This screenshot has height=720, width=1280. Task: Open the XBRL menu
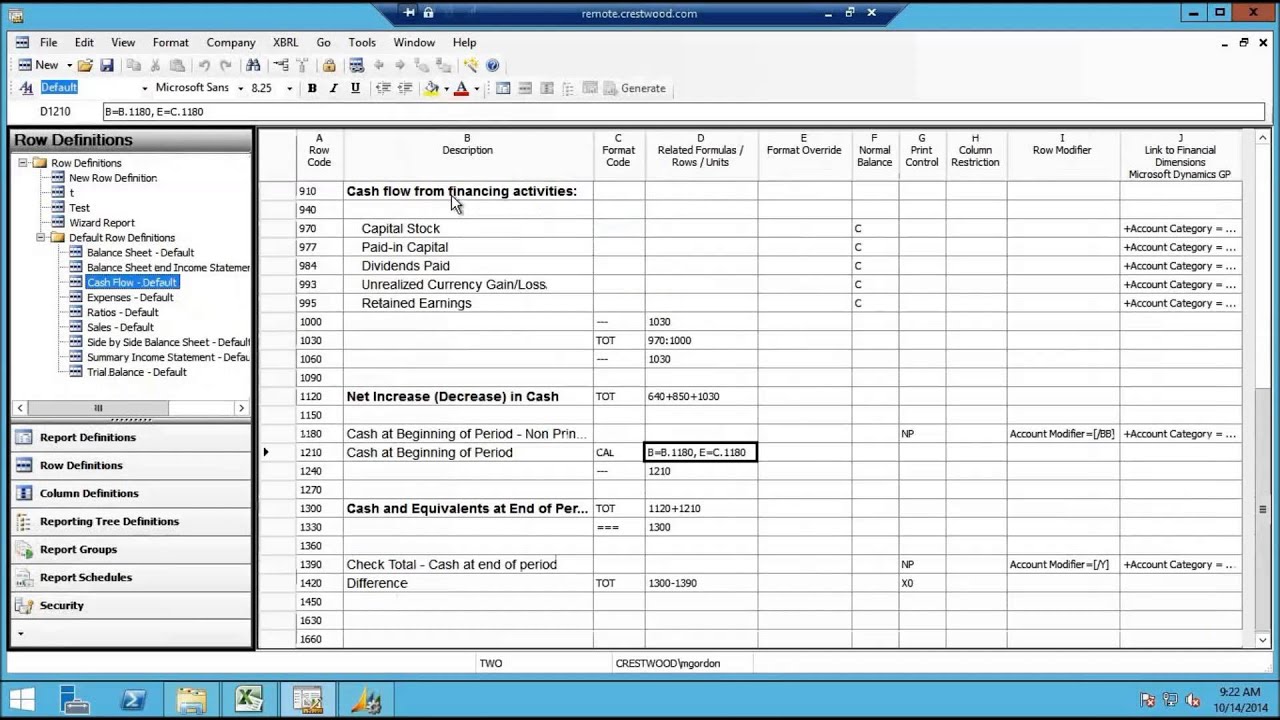coord(286,43)
